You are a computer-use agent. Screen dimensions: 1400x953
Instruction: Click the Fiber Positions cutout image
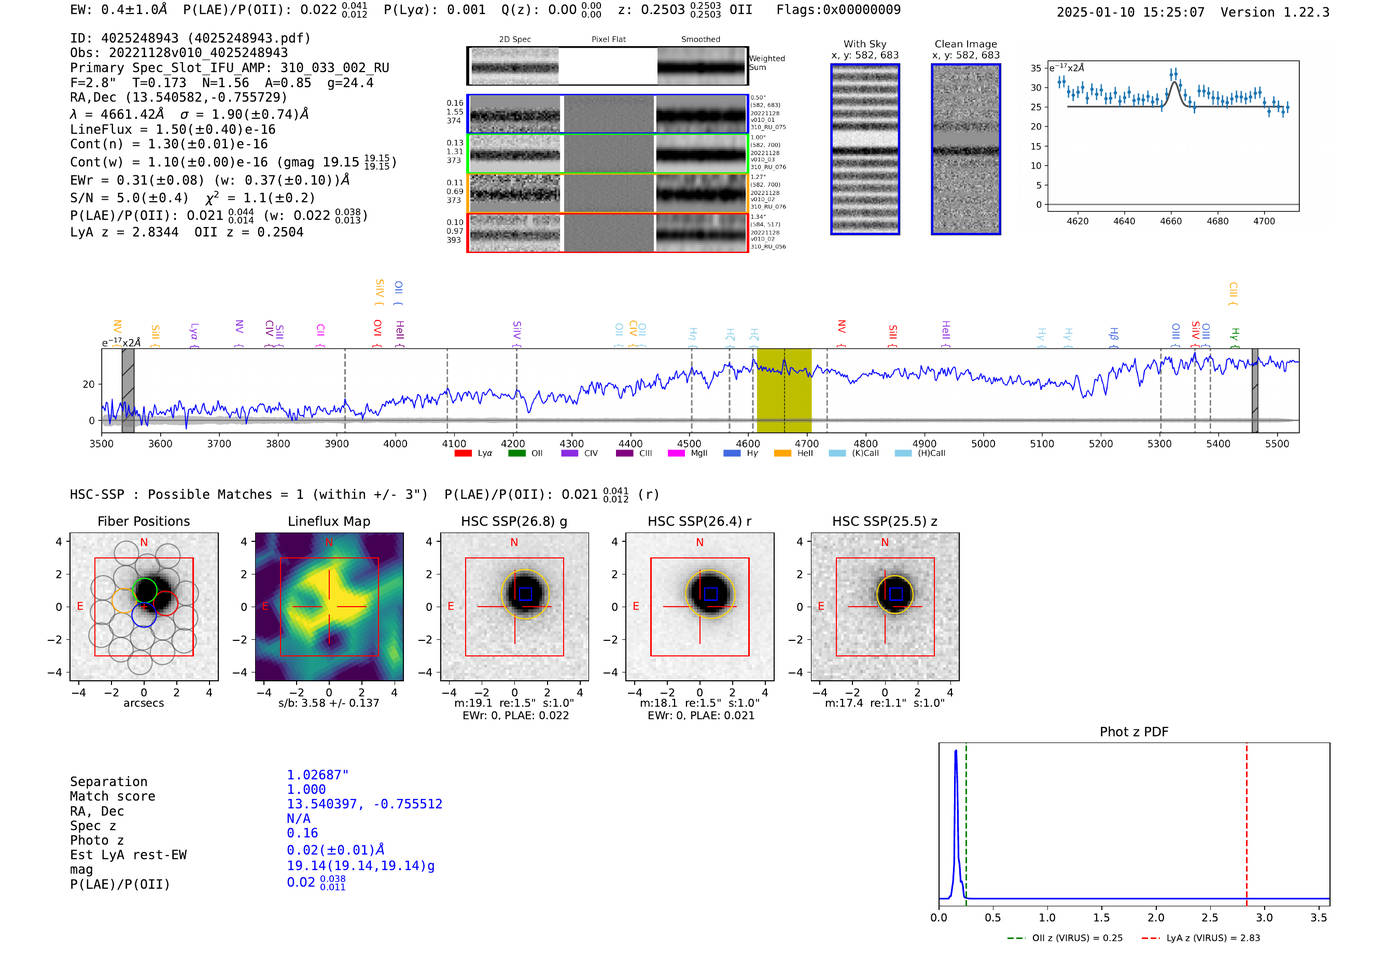143,606
